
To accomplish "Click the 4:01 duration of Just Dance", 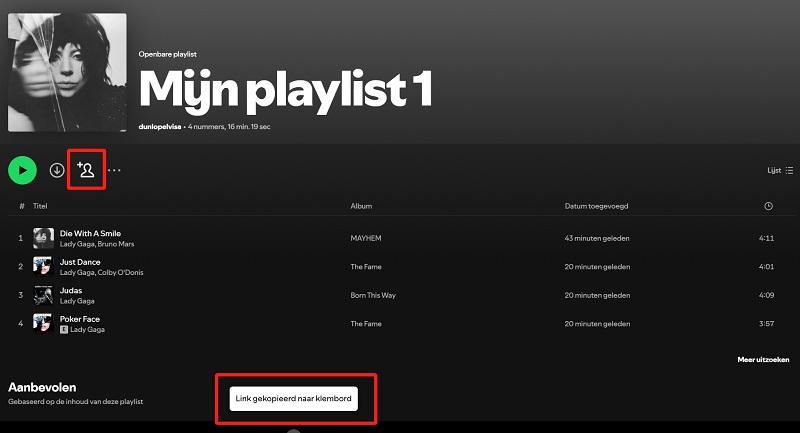I will pyautogui.click(x=766, y=267).
